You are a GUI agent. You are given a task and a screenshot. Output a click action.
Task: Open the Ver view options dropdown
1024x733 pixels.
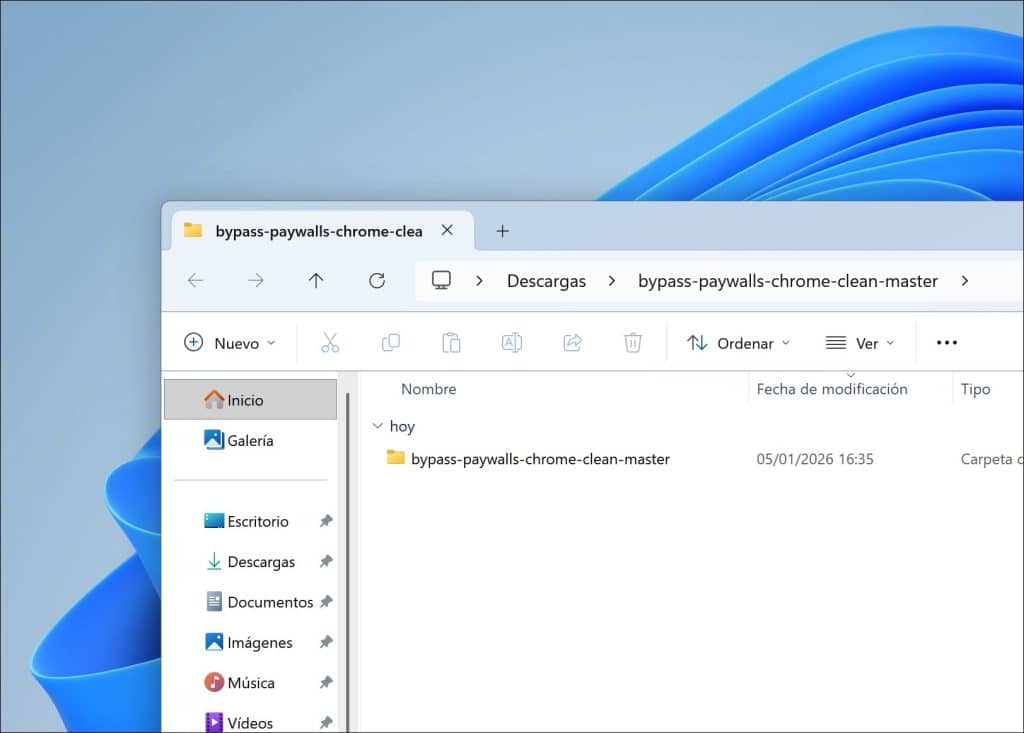860,343
